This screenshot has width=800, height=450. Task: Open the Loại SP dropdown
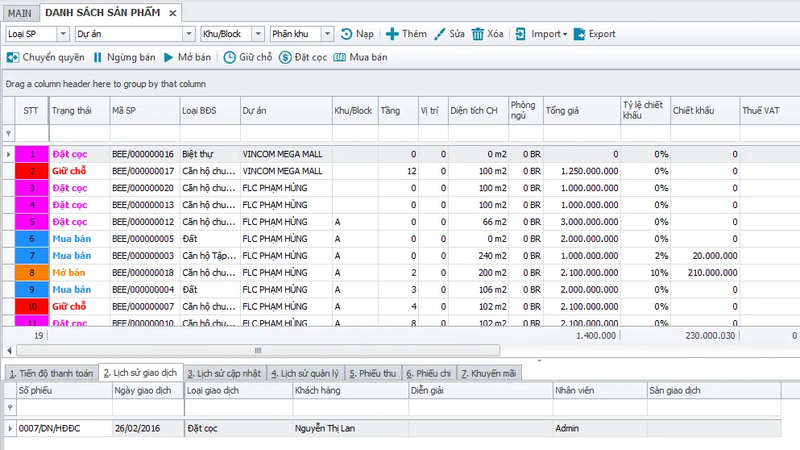tap(64, 34)
